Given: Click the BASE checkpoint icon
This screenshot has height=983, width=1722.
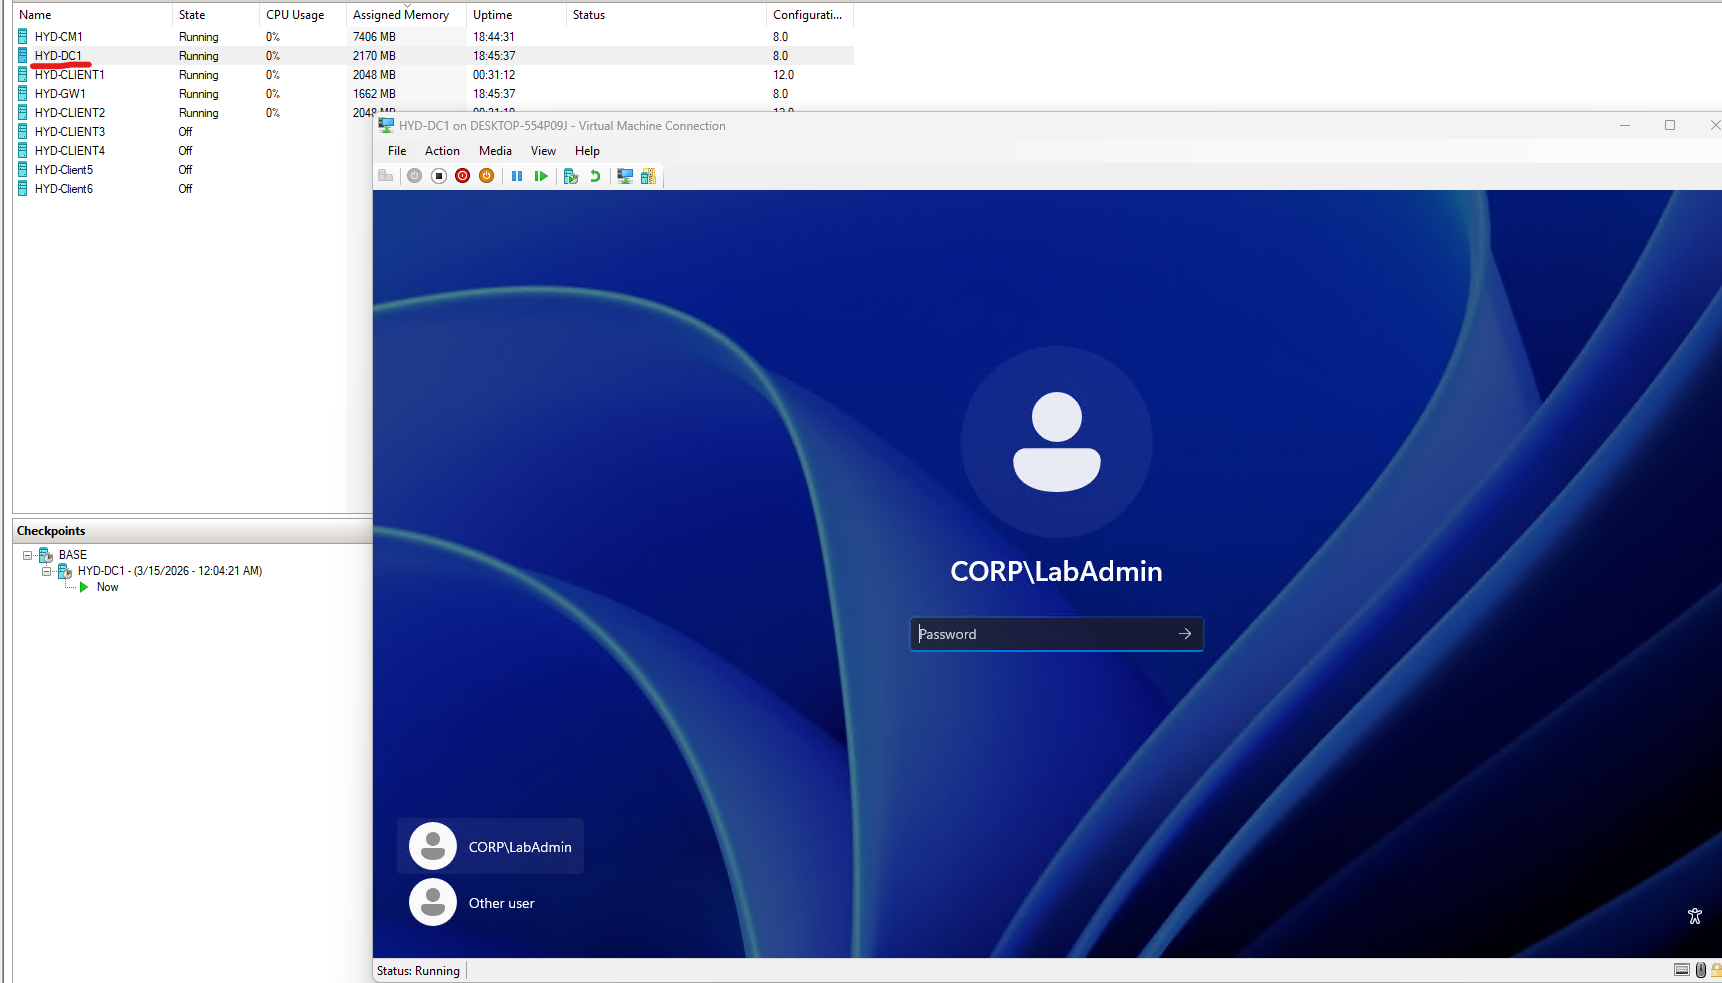Looking at the screenshot, I should pyautogui.click(x=45, y=555).
